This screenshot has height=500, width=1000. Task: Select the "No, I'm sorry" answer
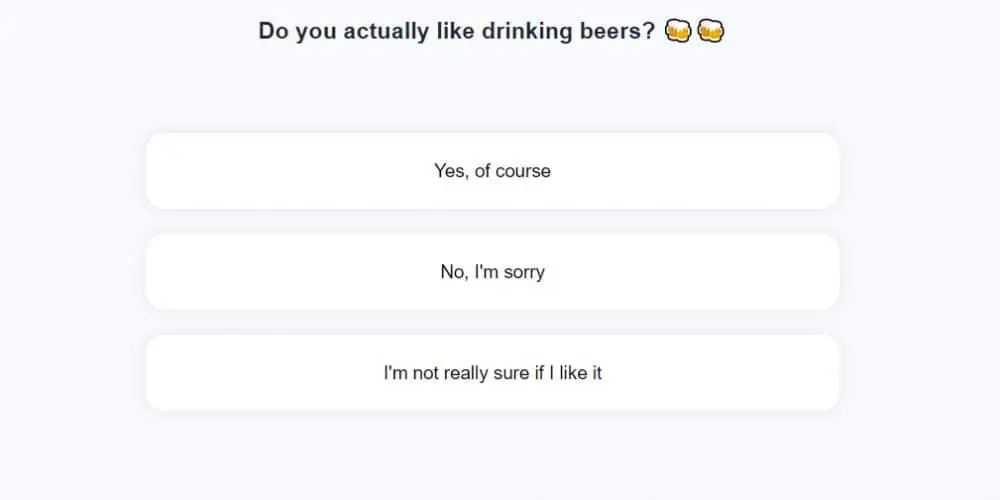point(492,272)
